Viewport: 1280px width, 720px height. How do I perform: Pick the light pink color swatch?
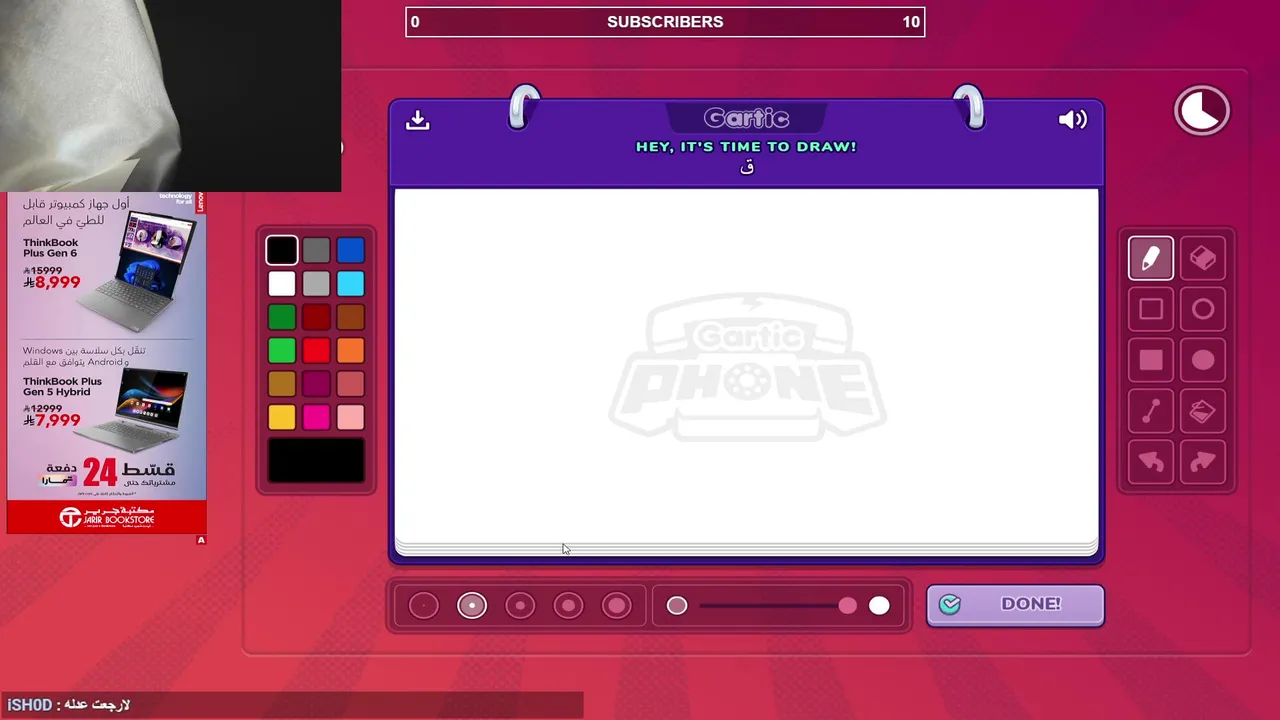coord(350,418)
